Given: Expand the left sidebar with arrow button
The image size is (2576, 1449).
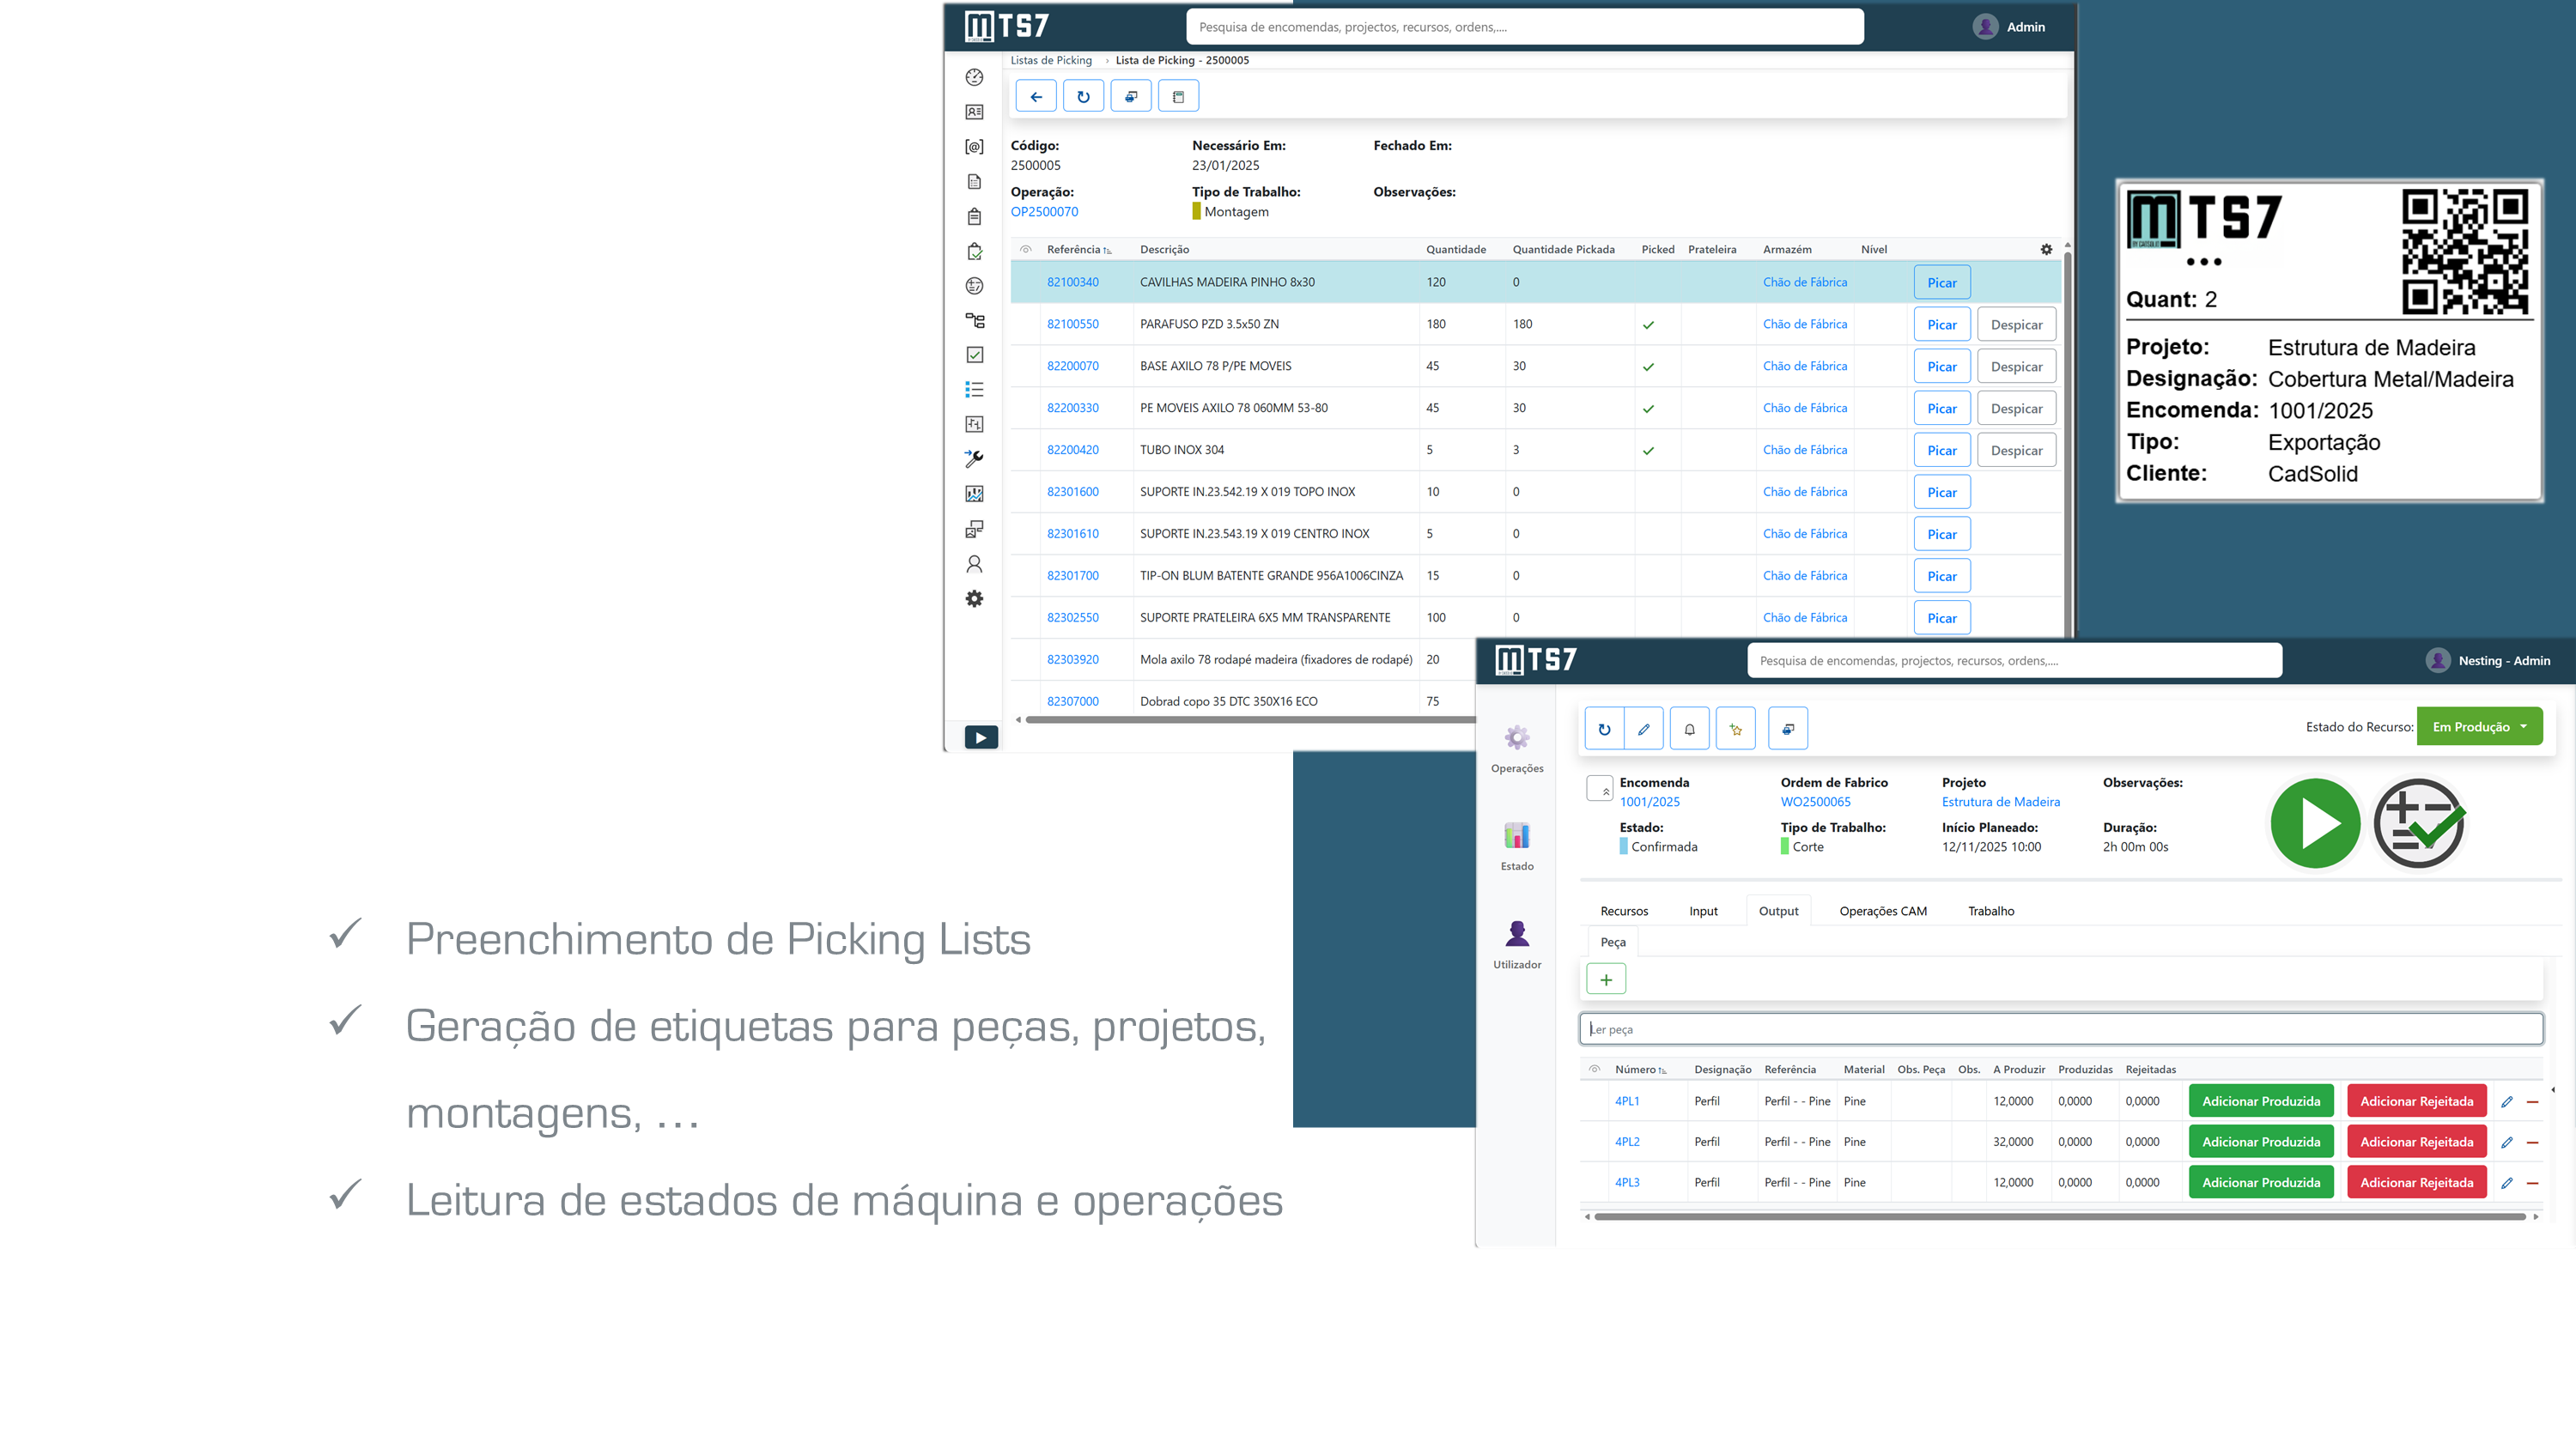Looking at the screenshot, I should click(980, 738).
